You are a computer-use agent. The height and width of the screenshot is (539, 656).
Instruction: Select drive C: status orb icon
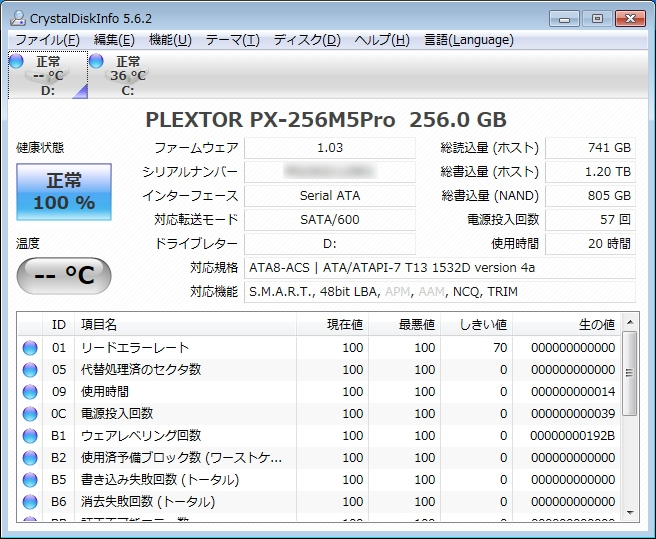[x=96, y=62]
